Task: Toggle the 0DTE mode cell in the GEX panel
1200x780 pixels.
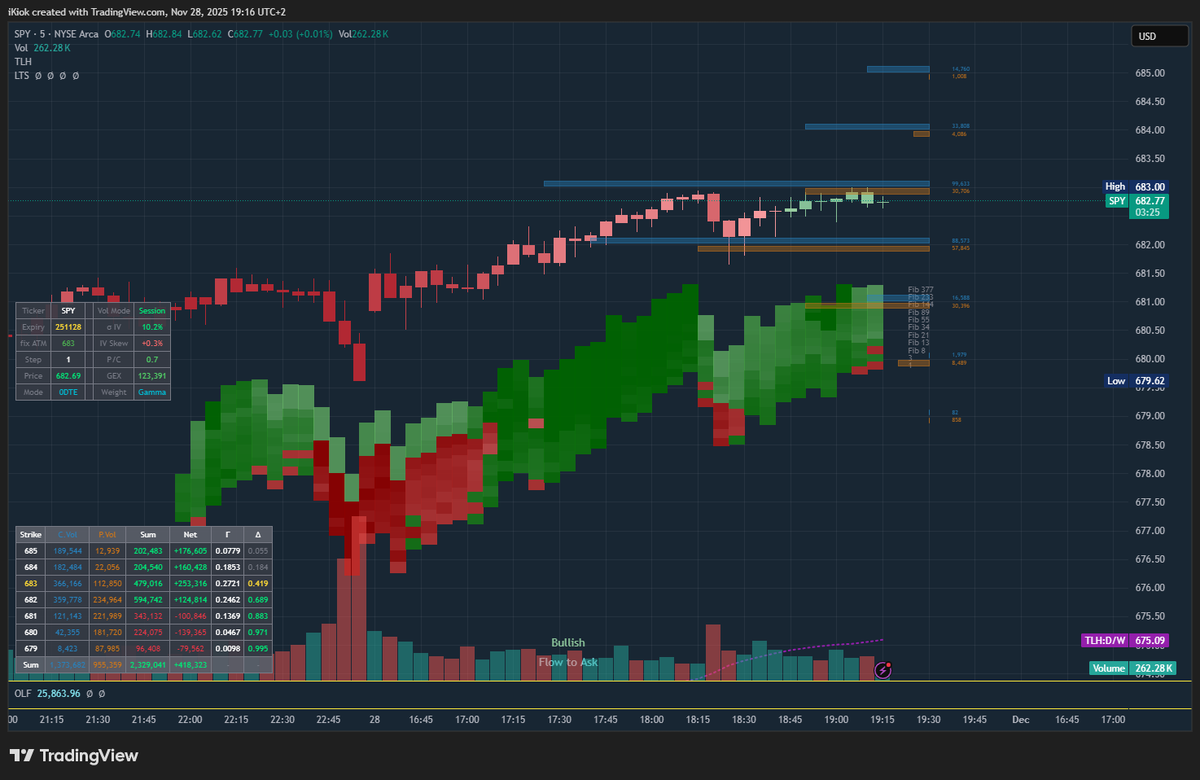Action: [68, 392]
